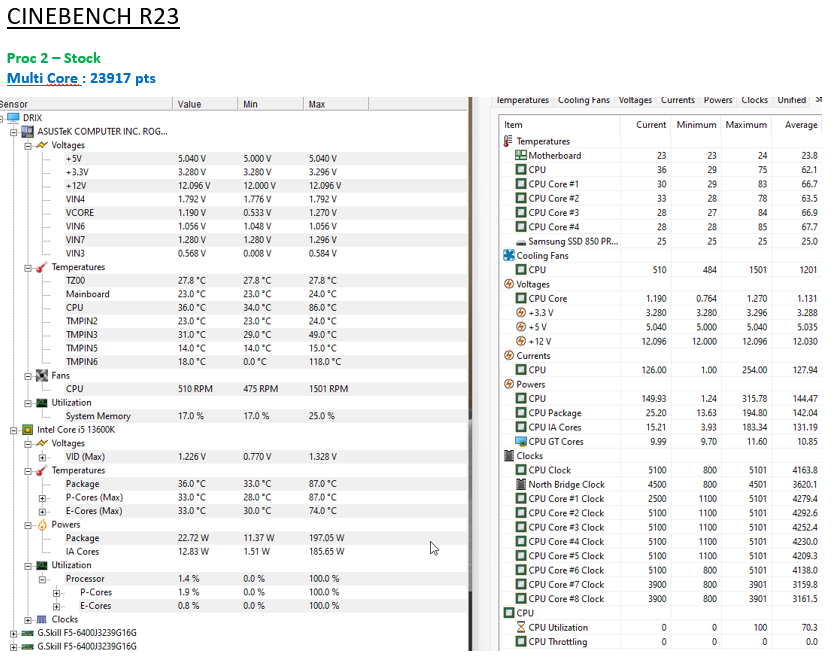832x656 pixels.
Task: Collapse the Fans node in left tree
Action: tap(28, 376)
